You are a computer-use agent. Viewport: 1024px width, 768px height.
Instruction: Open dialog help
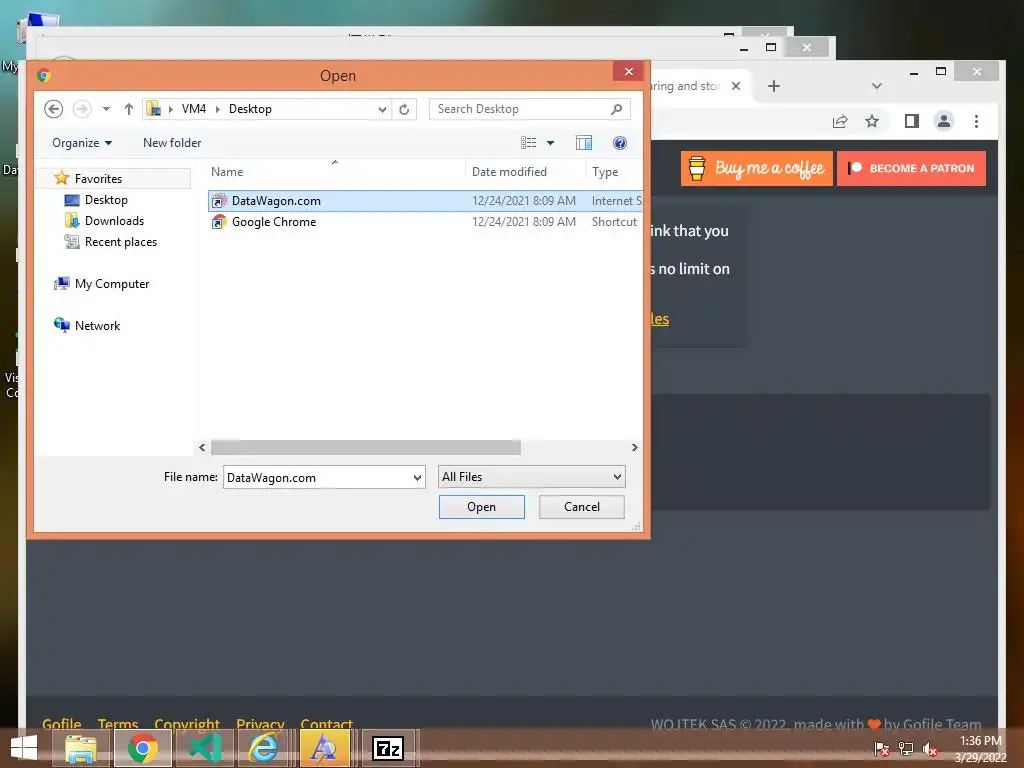point(620,142)
